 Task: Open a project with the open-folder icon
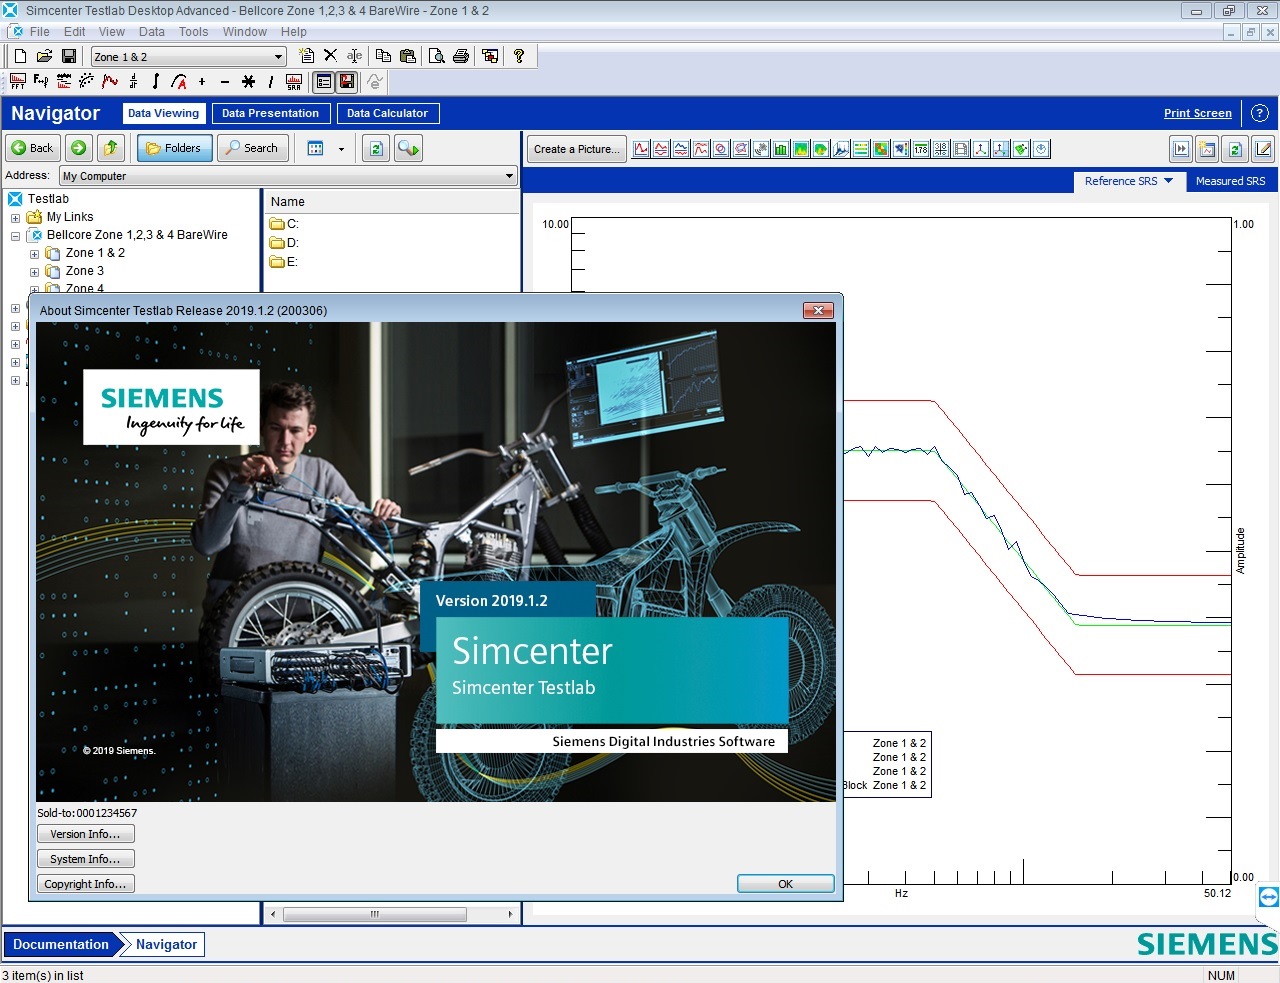click(x=44, y=57)
